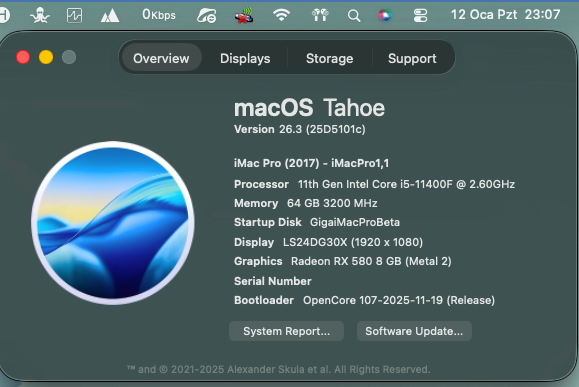The image size is (579, 387).
Task: Switch to the Displays tab
Action: [245, 58]
